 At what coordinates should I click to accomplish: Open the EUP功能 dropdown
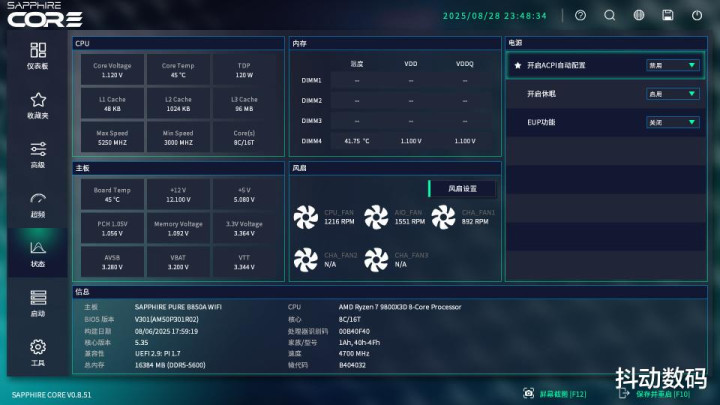click(x=673, y=122)
